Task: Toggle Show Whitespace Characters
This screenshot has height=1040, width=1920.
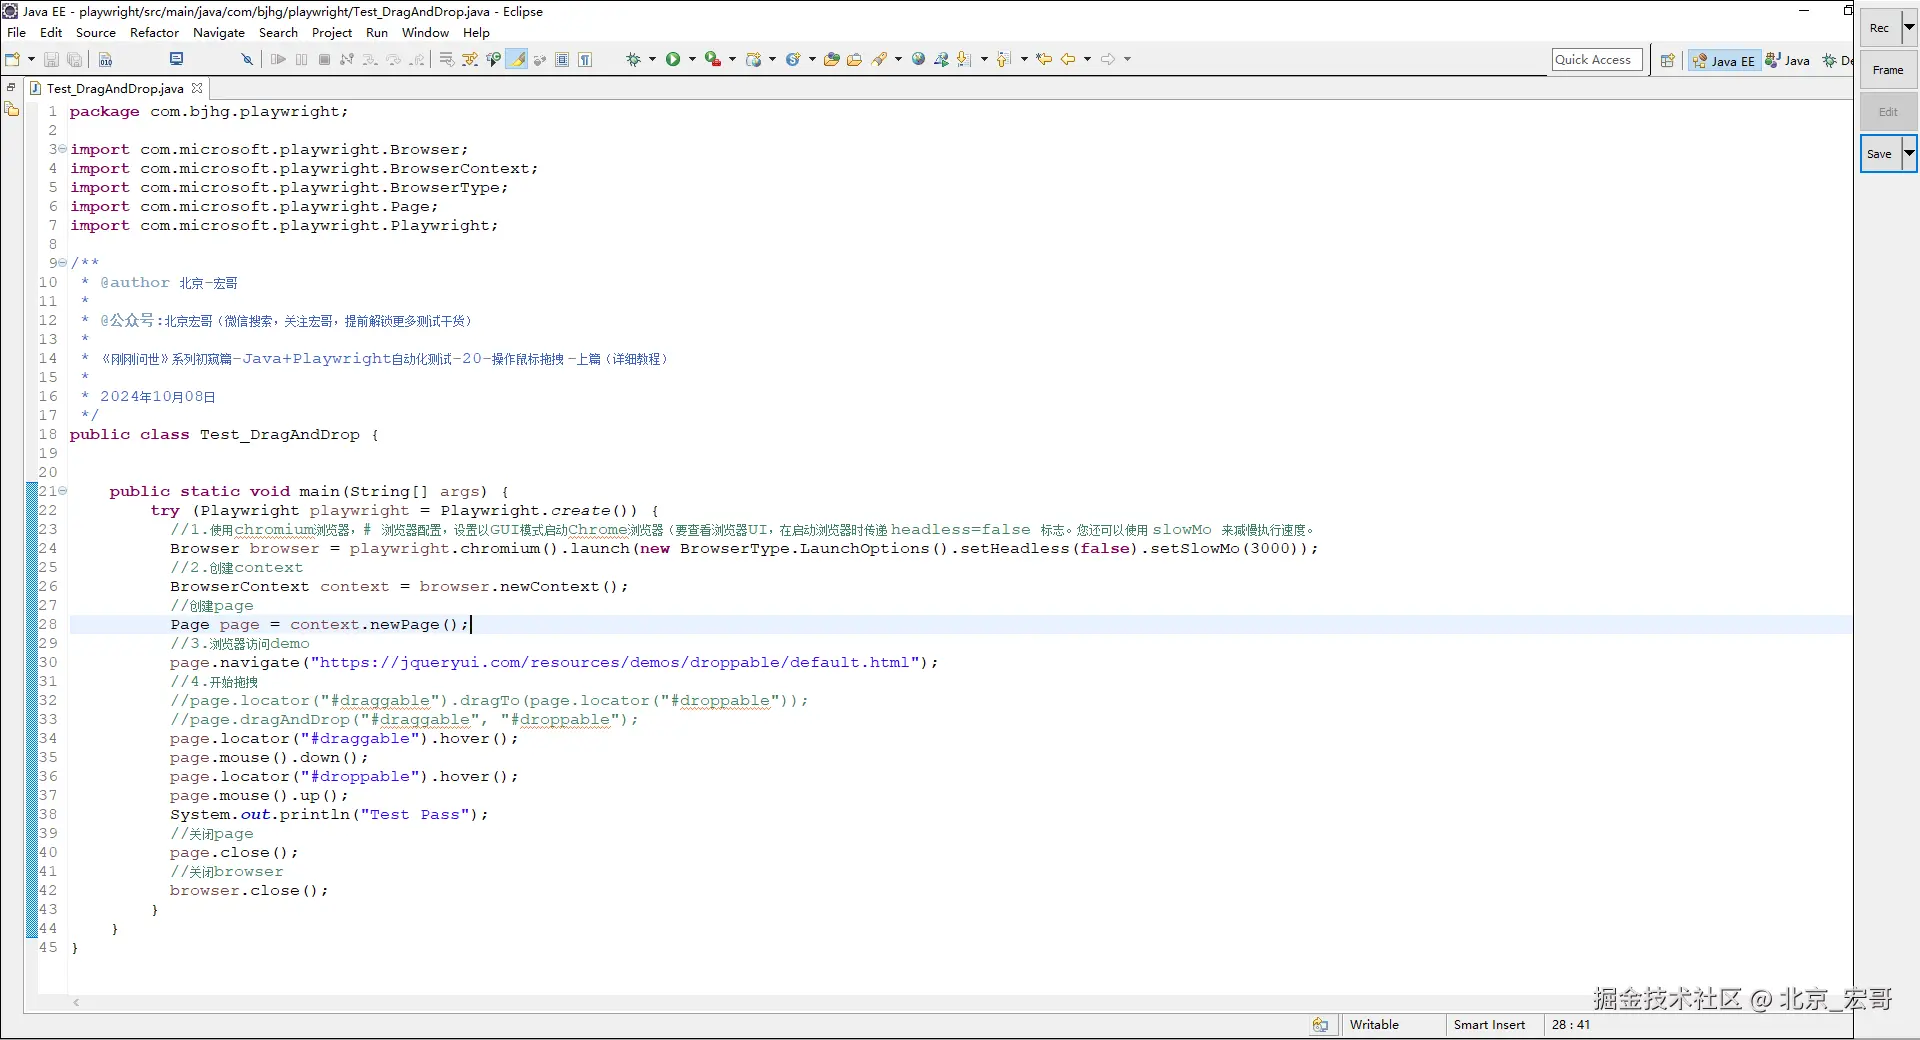Action: point(585,60)
